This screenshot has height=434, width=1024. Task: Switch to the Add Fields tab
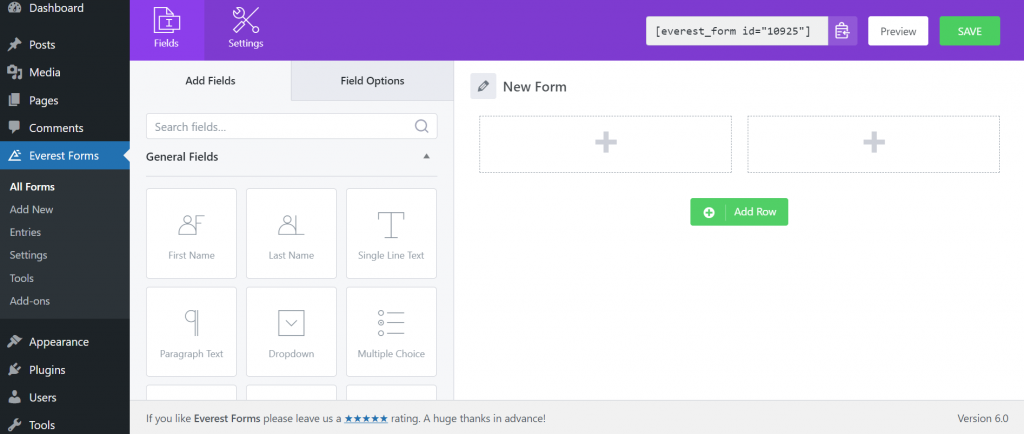click(210, 81)
